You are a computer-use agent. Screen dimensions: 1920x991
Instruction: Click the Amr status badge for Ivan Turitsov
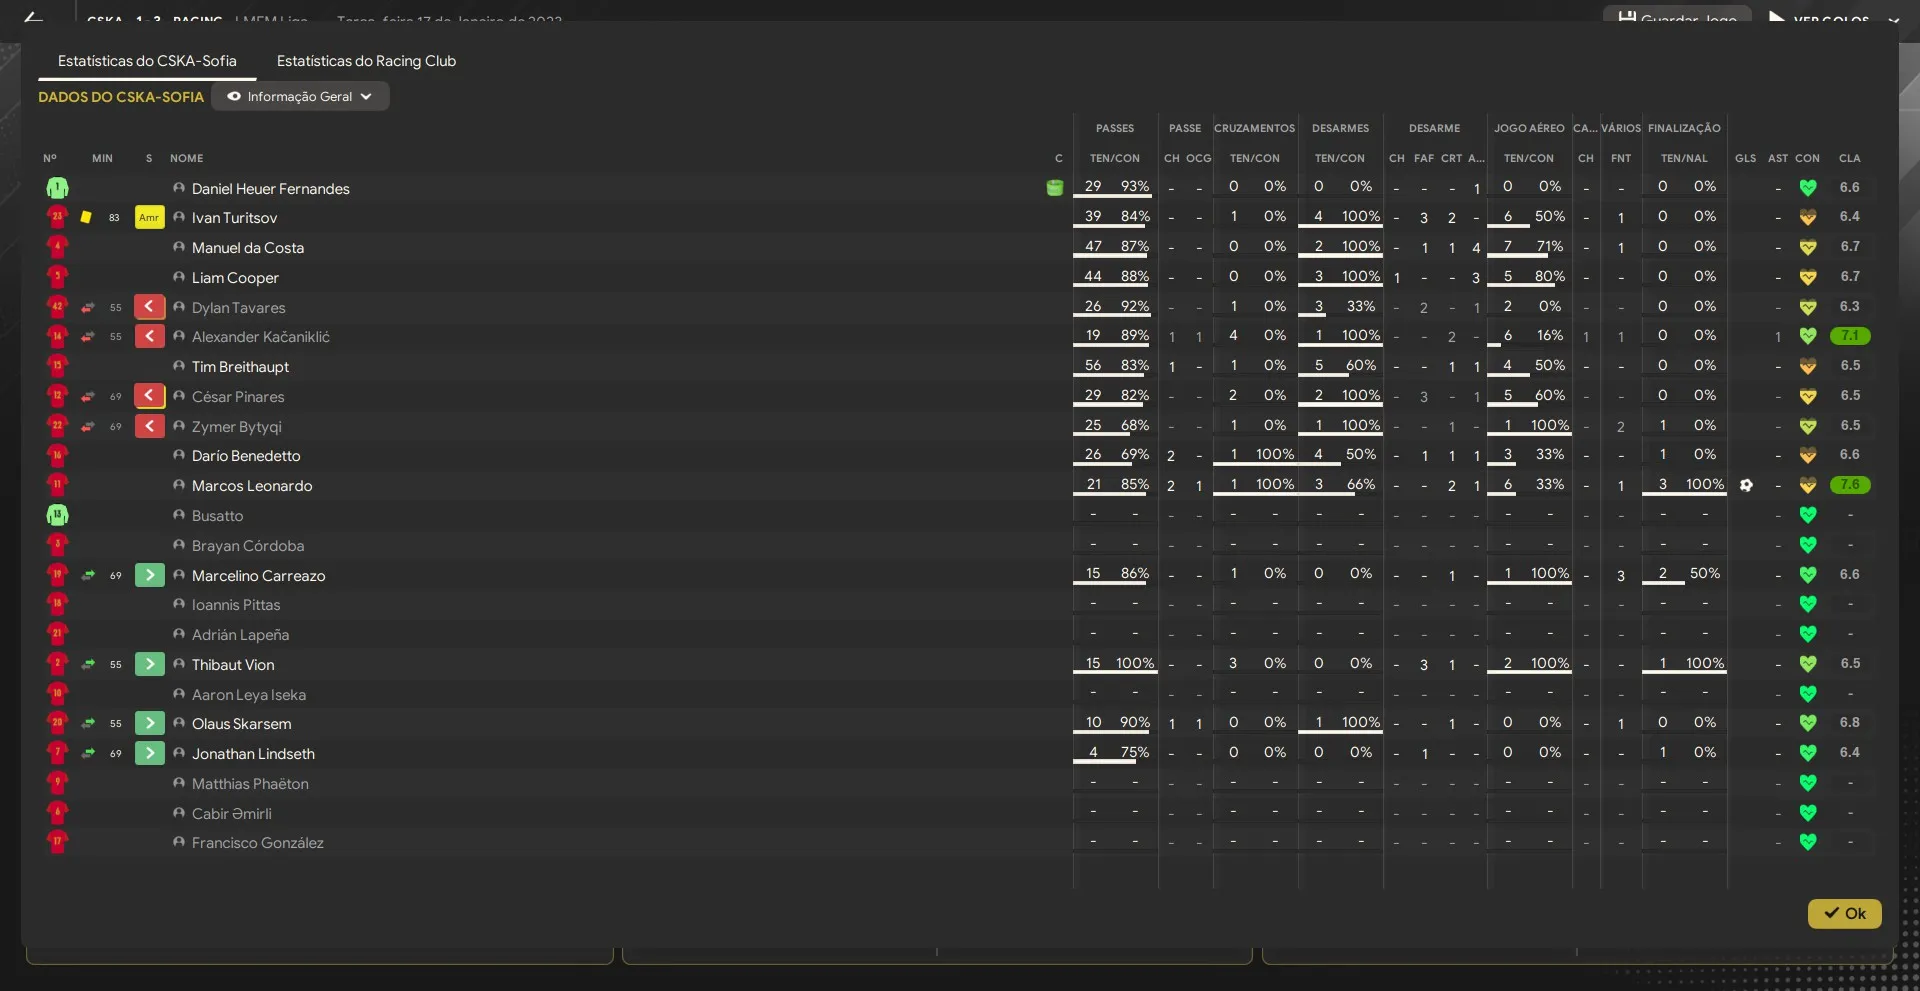click(149, 217)
